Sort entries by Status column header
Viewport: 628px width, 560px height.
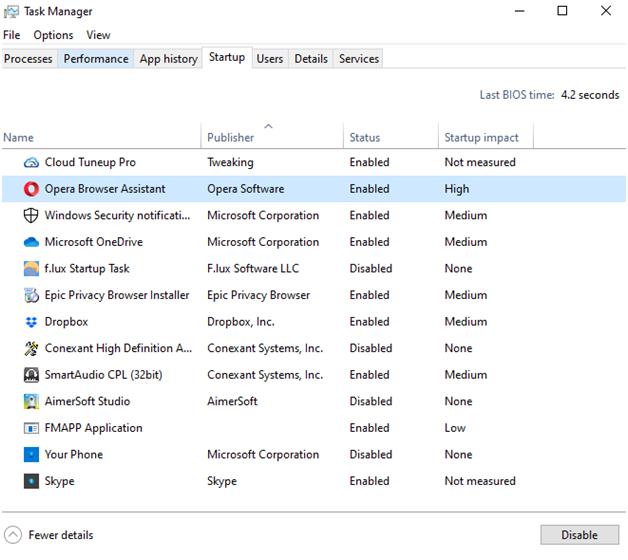365,138
